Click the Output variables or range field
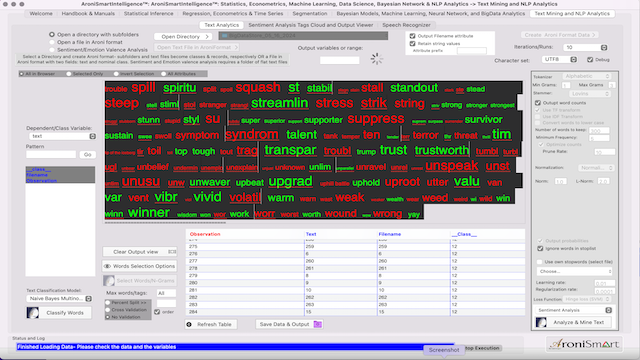Image resolution: width=640 pixels, height=360 pixels. pos(340,60)
